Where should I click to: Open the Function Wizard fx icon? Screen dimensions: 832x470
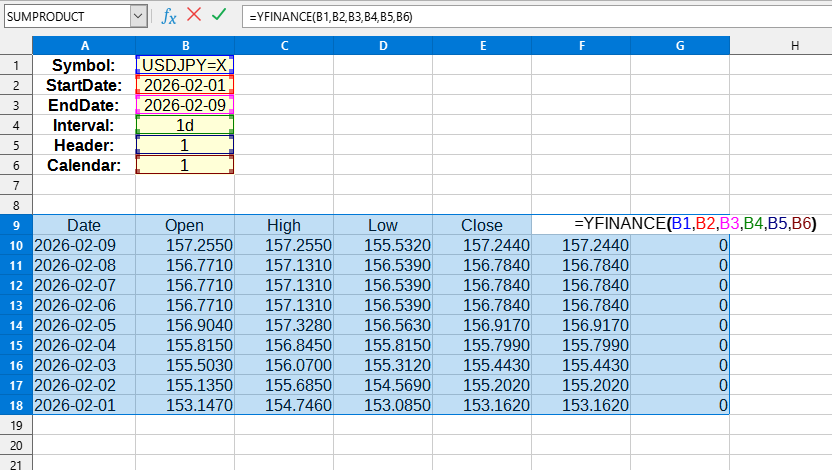pyautogui.click(x=169, y=16)
